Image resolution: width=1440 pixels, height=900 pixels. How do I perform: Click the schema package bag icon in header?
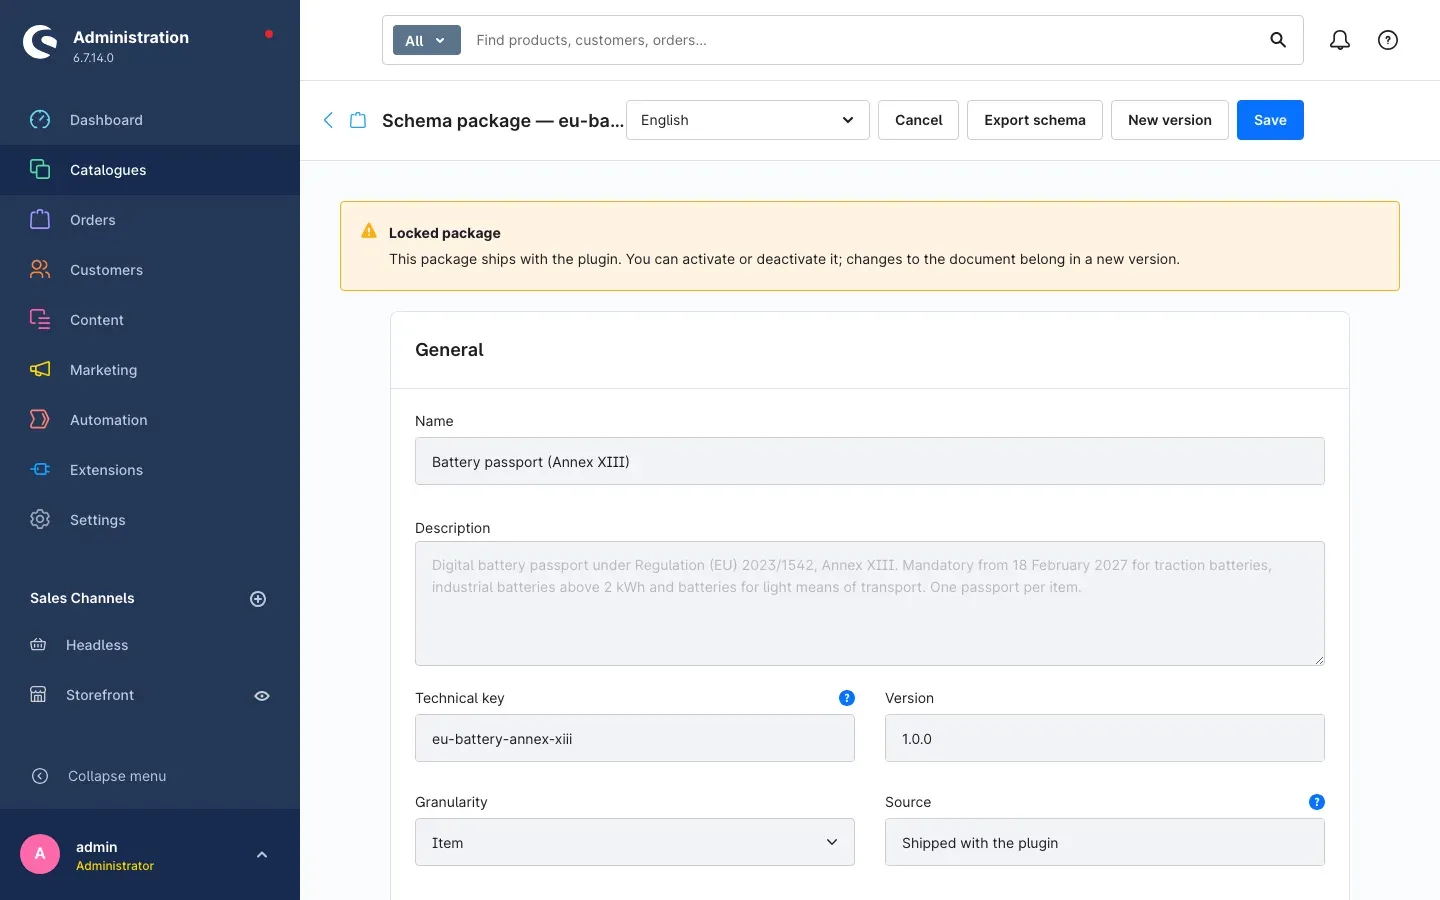click(x=358, y=120)
